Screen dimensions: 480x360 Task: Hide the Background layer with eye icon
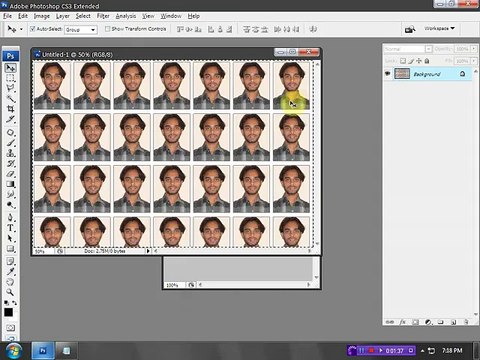(x=388, y=74)
